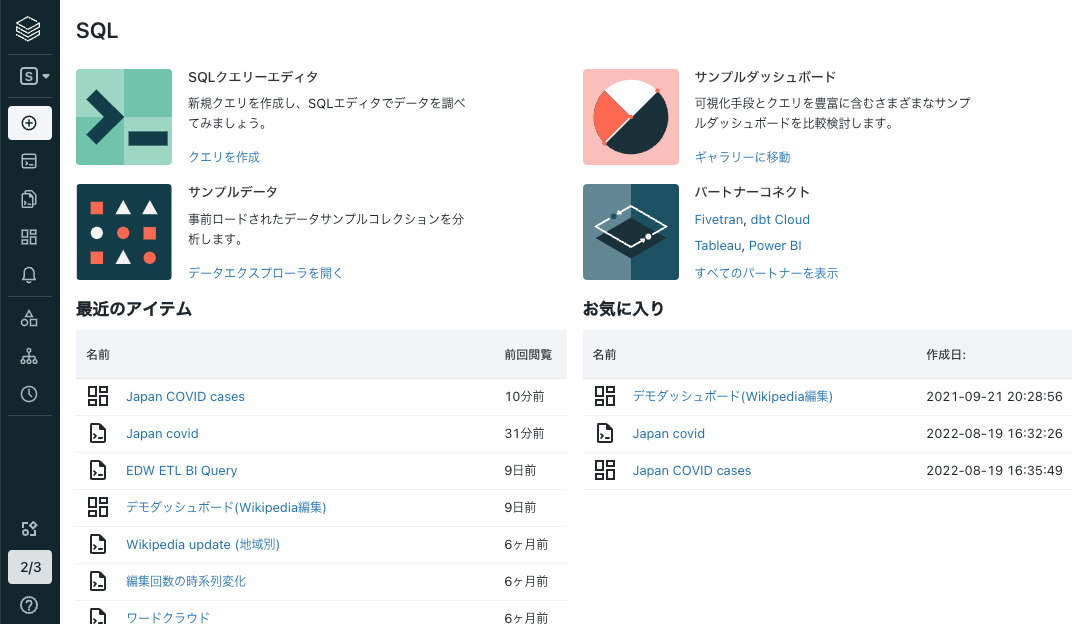Expand the persona switcher dropdown
This screenshot has width=1072, height=624.
coord(30,75)
